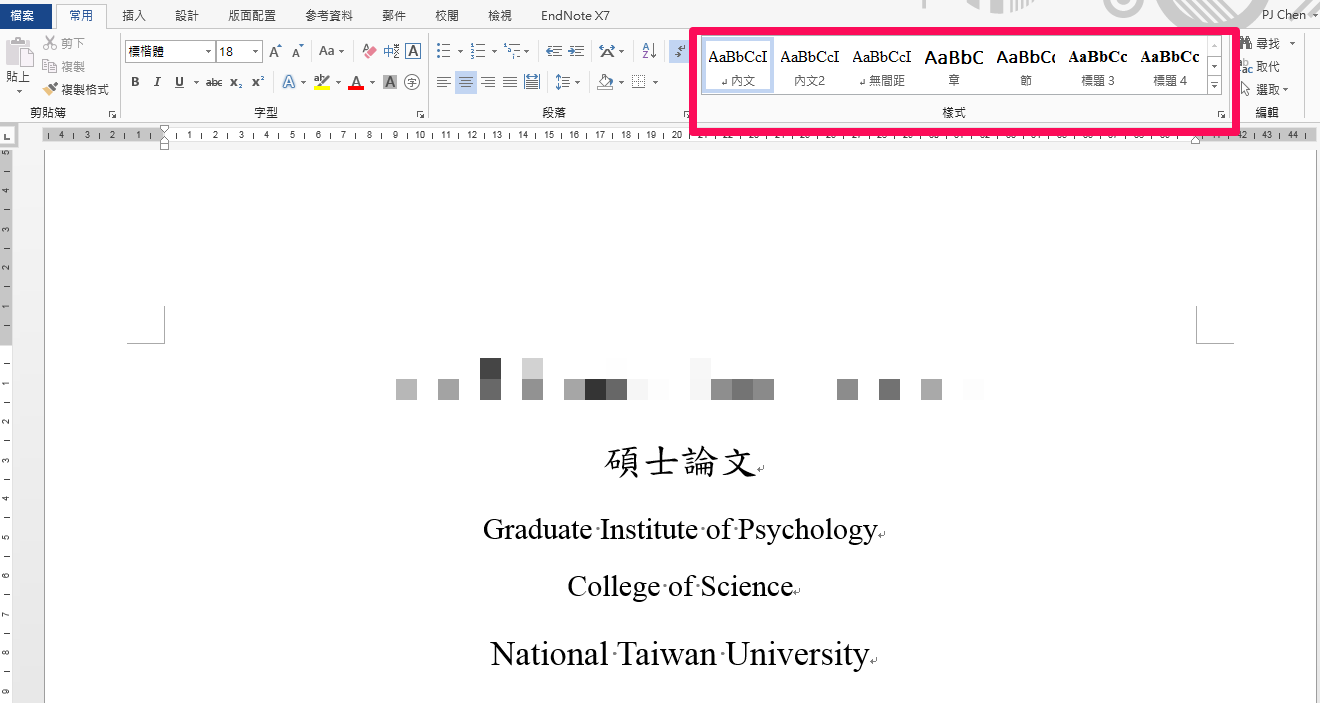Click the Shading paint bucket icon
The height and width of the screenshot is (703, 1320).
point(605,82)
